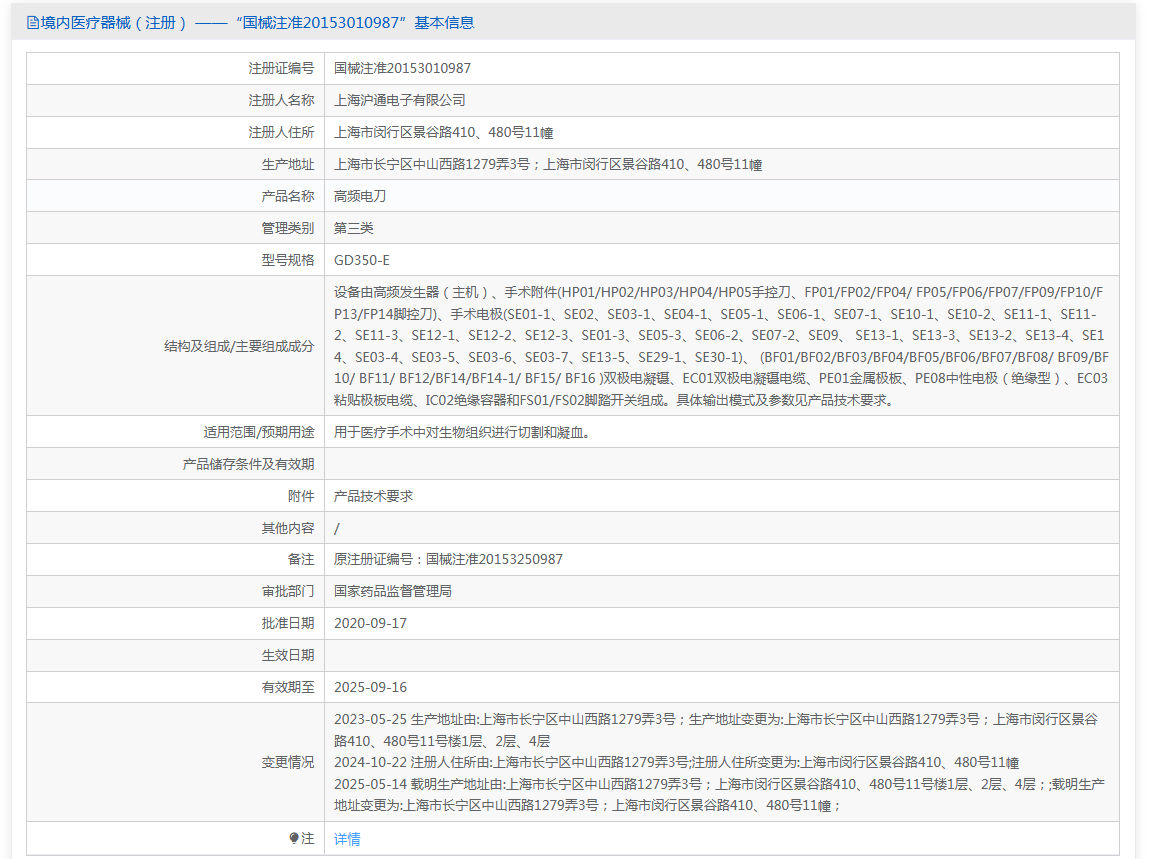
Task: Open the 详情 link
Action: pos(347,839)
